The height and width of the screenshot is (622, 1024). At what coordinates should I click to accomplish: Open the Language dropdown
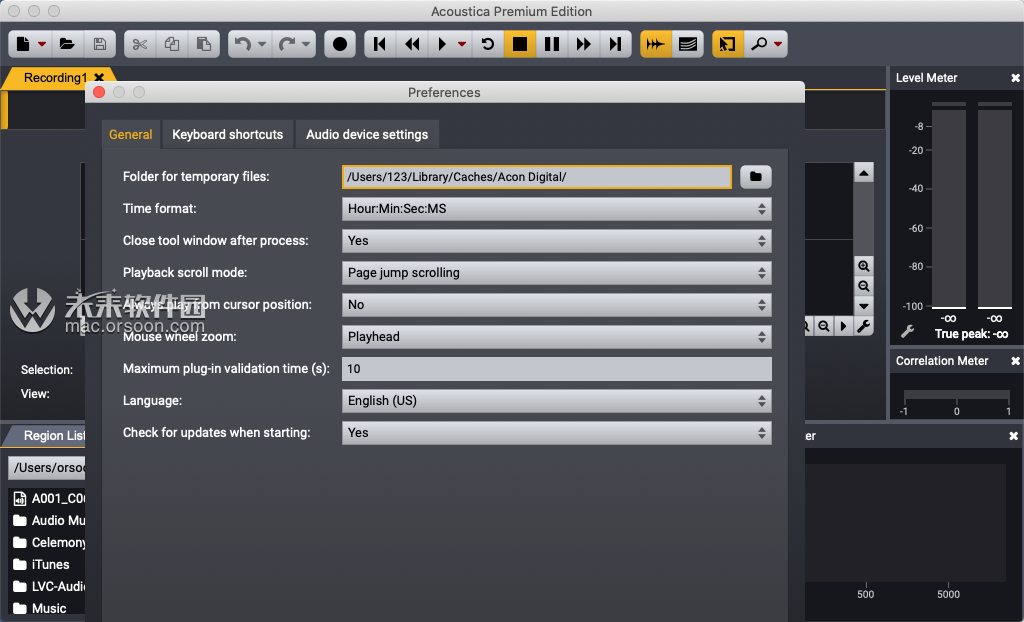(556, 401)
